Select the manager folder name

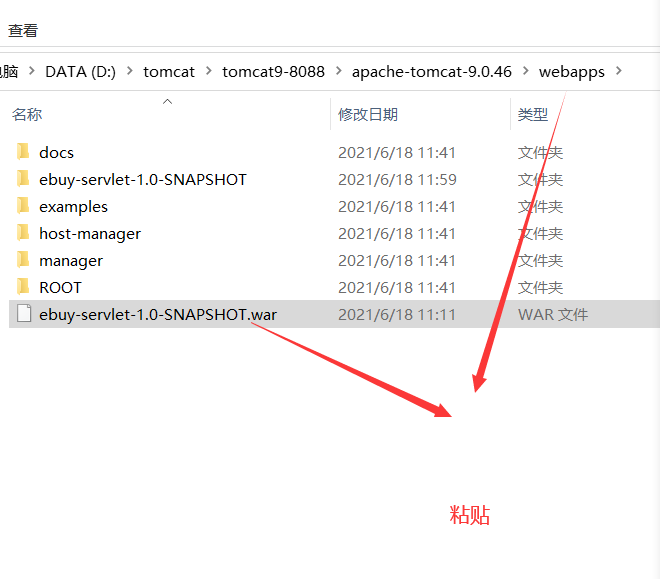coord(71,261)
